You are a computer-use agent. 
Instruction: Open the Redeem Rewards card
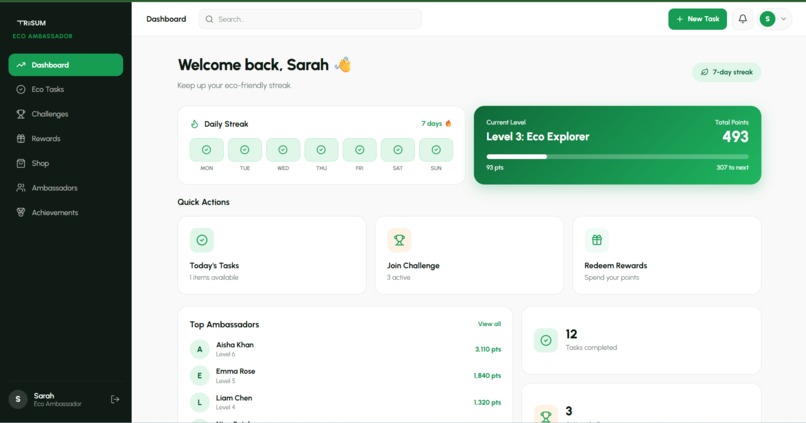click(x=667, y=255)
